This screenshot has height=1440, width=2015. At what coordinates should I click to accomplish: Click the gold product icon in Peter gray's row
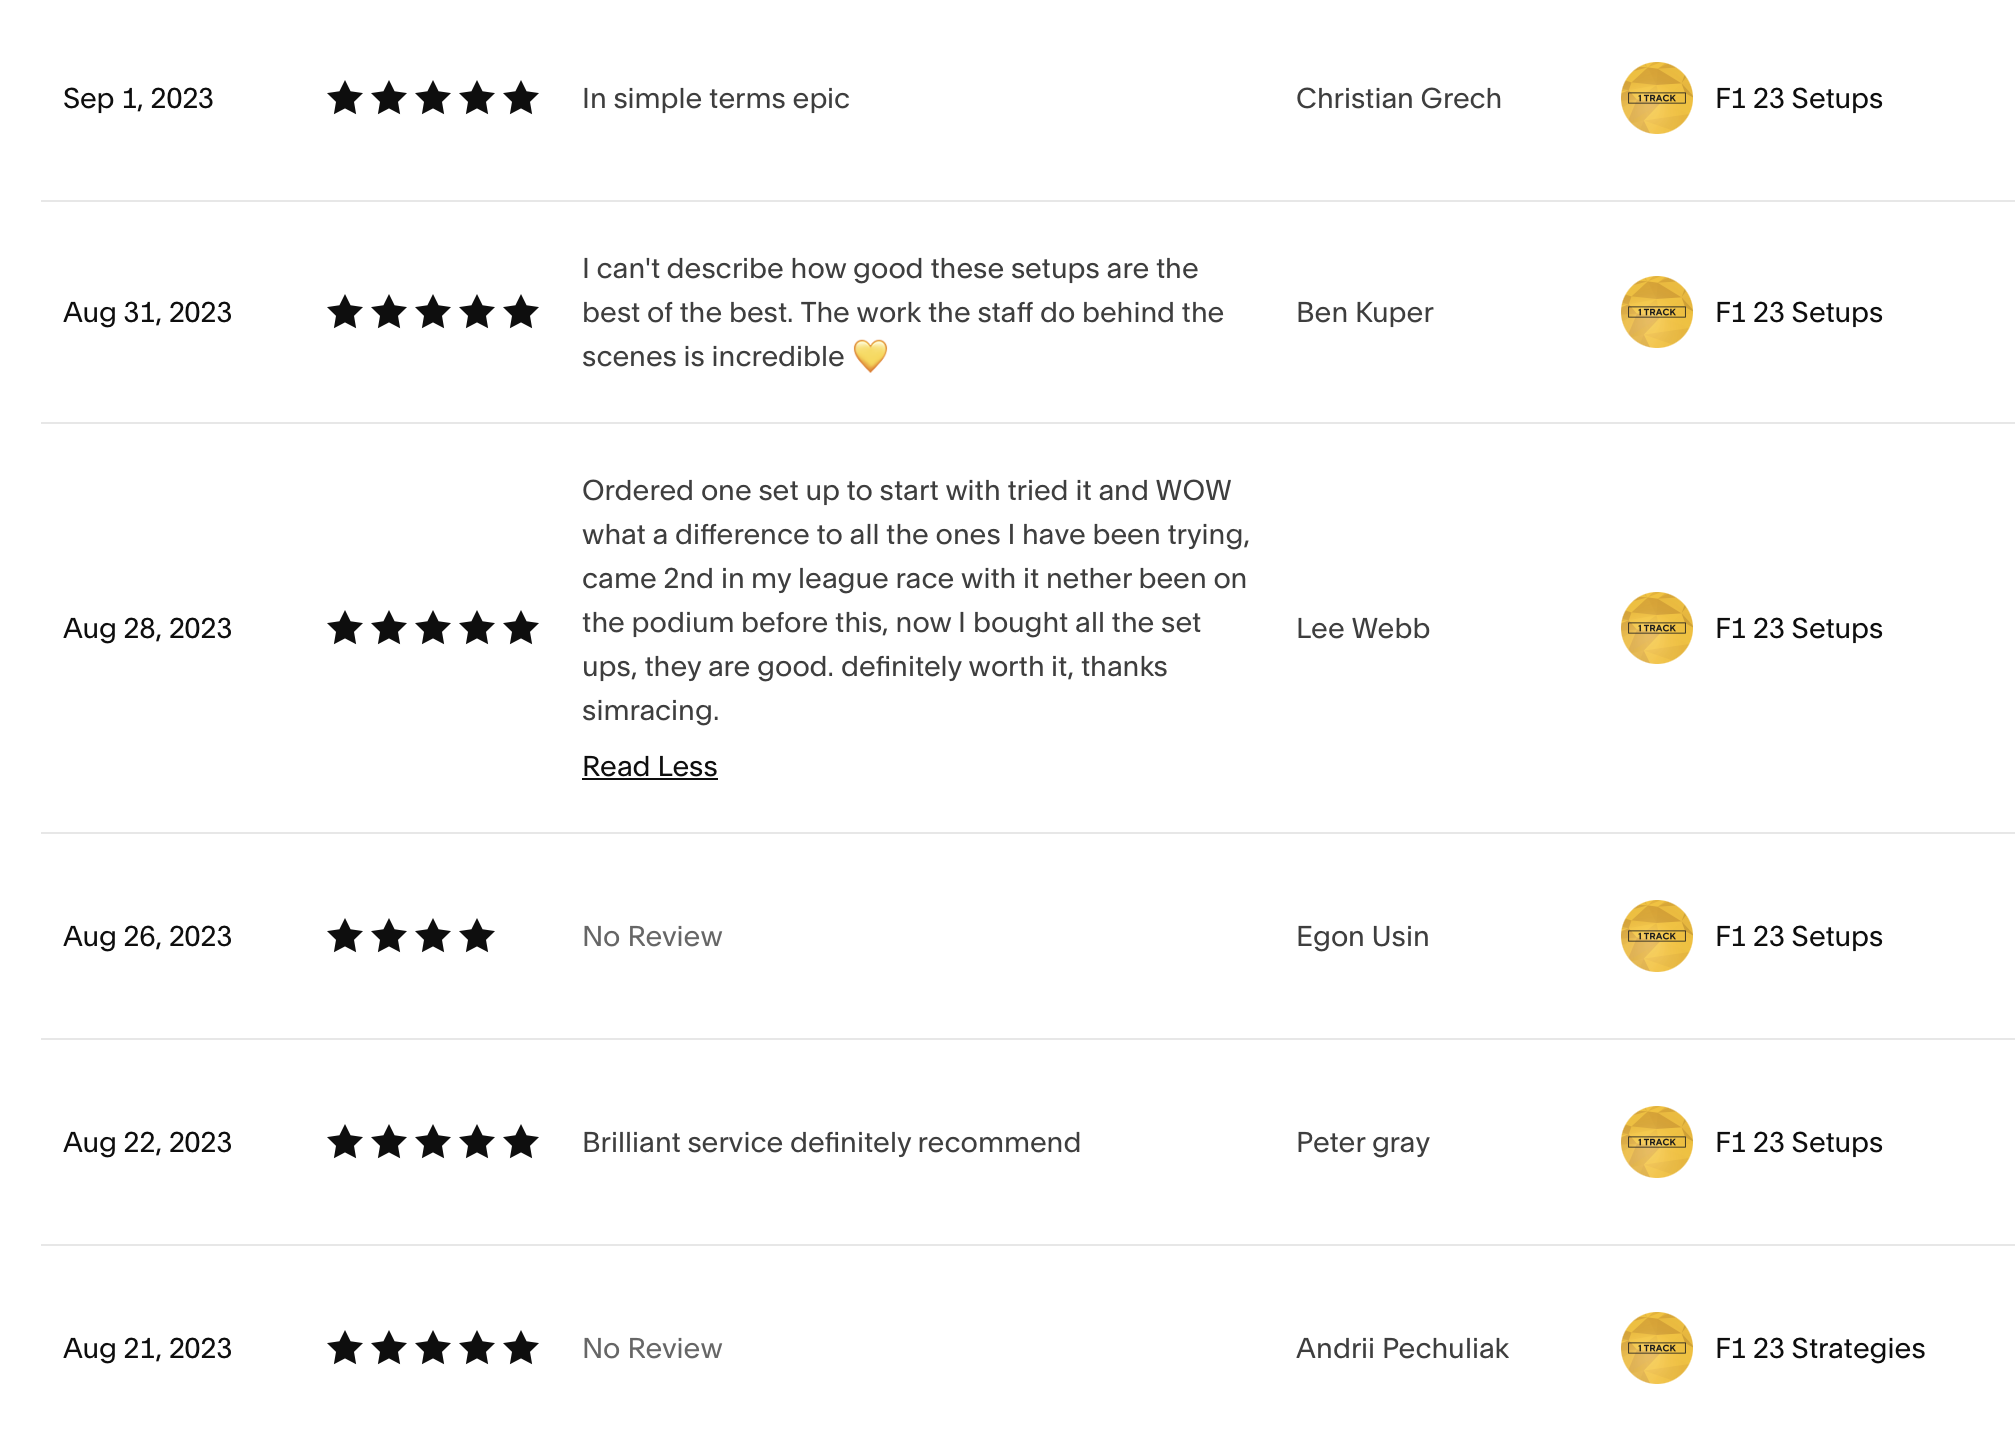(1656, 1142)
